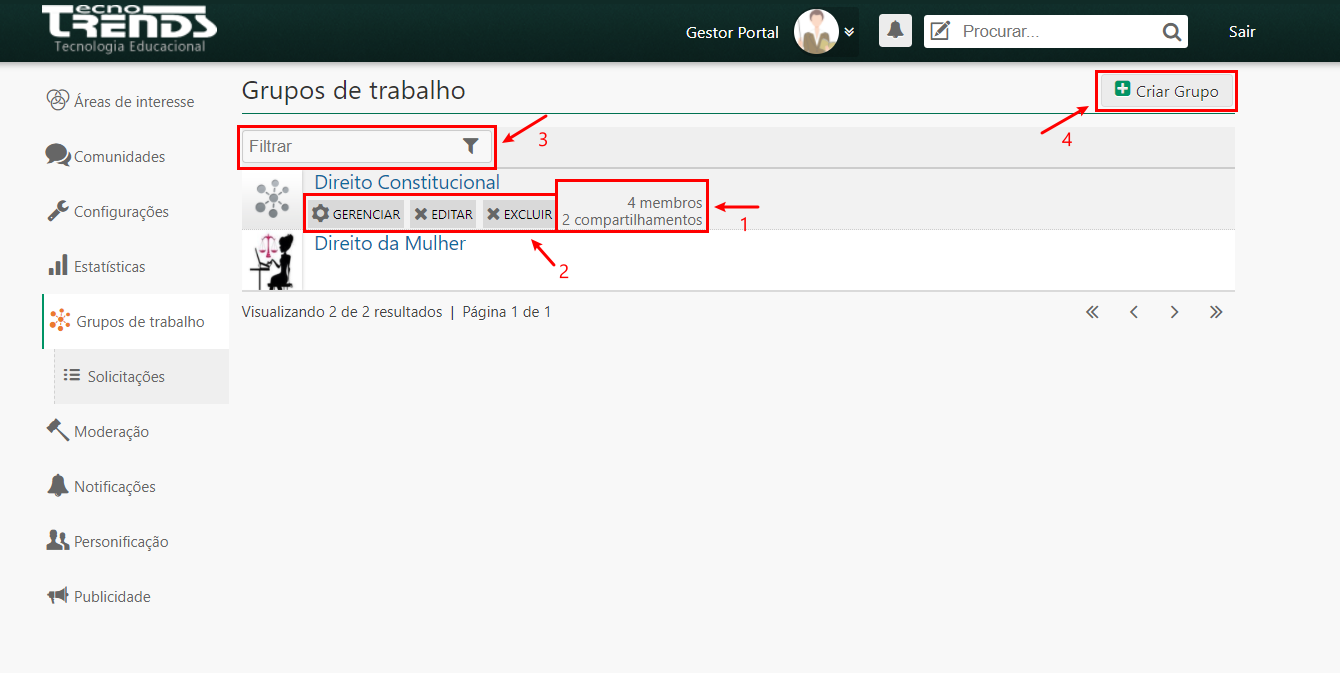The width and height of the screenshot is (1340, 673).
Task: Click the filter funnel icon
Action: (471, 146)
